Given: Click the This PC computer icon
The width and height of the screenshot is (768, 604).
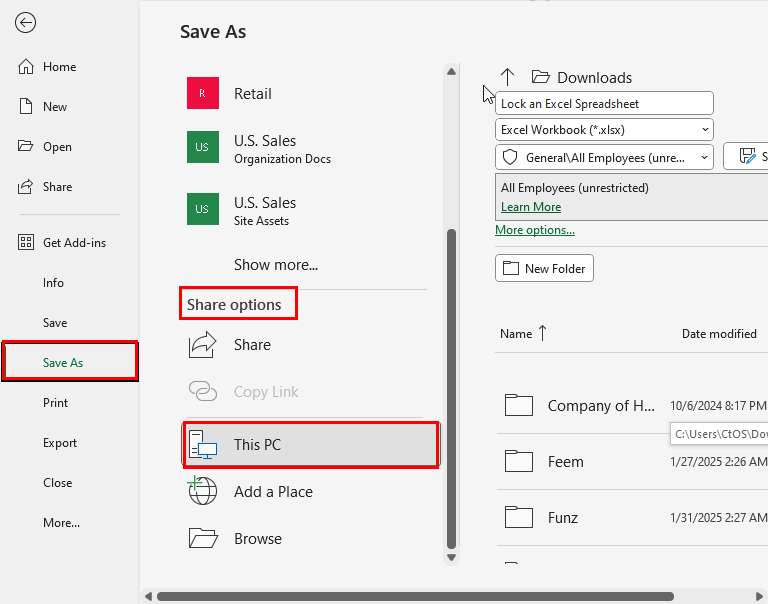Looking at the screenshot, I should click(x=203, y=445).
